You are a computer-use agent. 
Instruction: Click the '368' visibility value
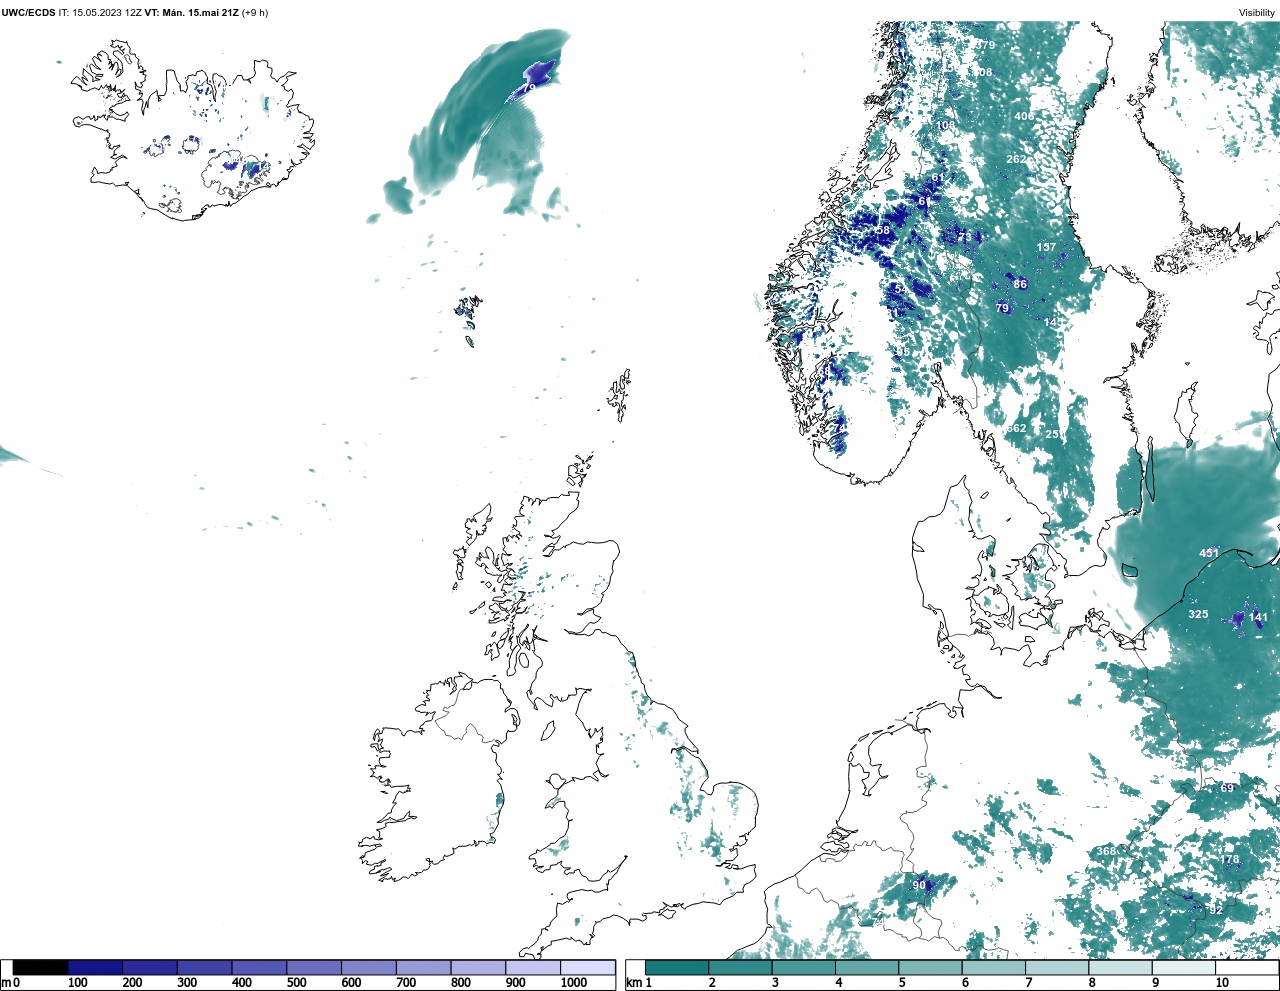tap(1106, 852)
